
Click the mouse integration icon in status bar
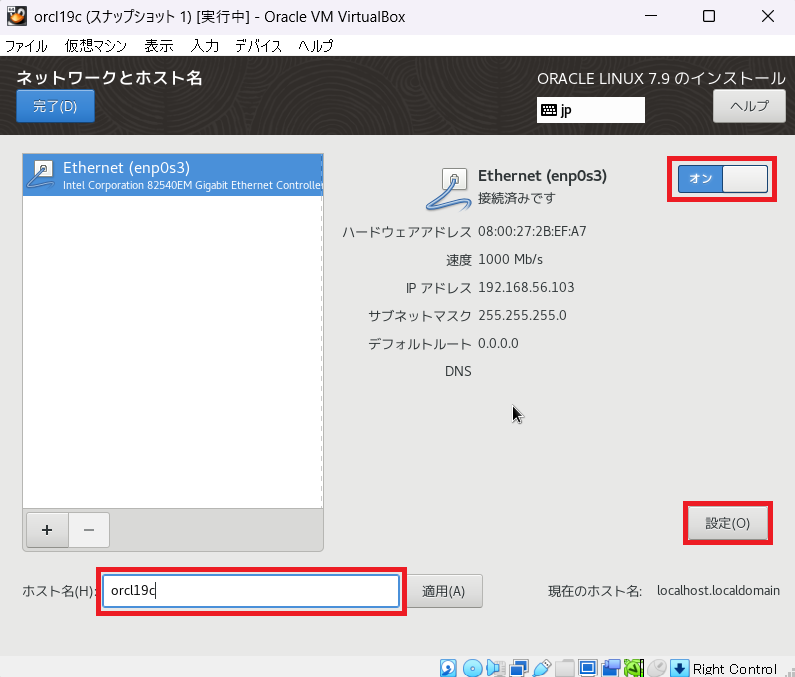657,668
